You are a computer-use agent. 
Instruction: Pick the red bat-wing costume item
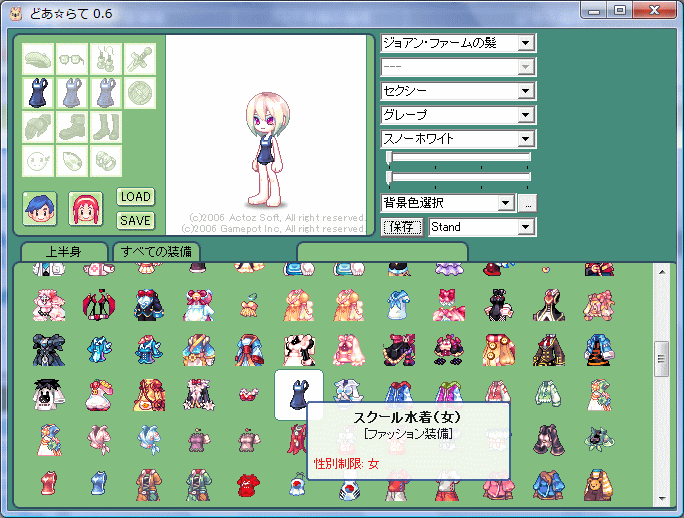[x=99, y=304]
